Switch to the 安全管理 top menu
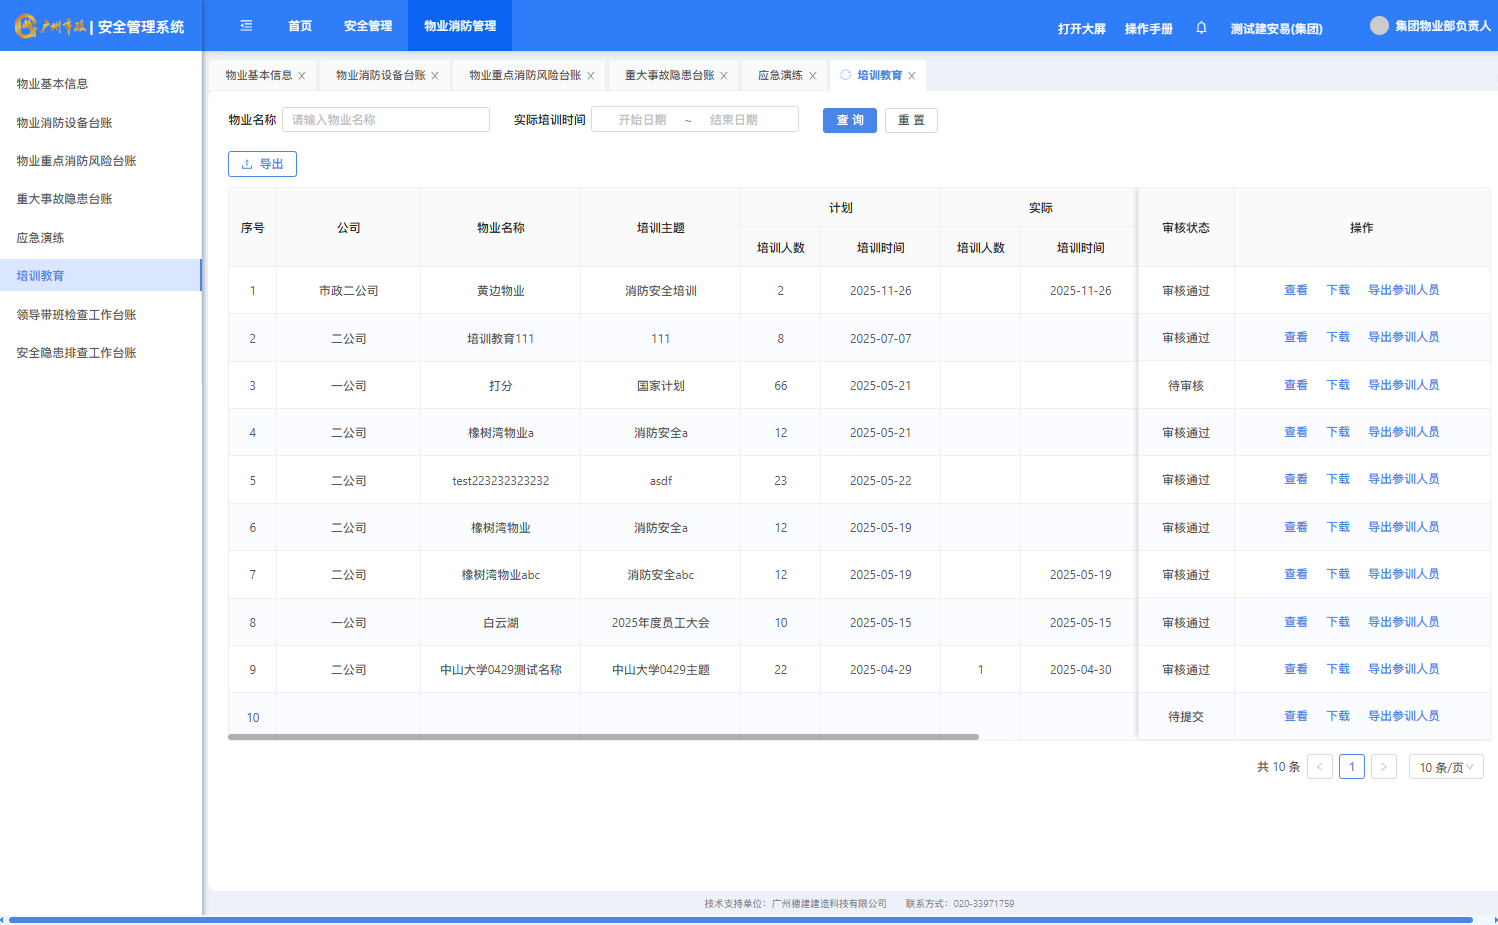The height and width of the screenshot is (925, 1498). point(368,26)
